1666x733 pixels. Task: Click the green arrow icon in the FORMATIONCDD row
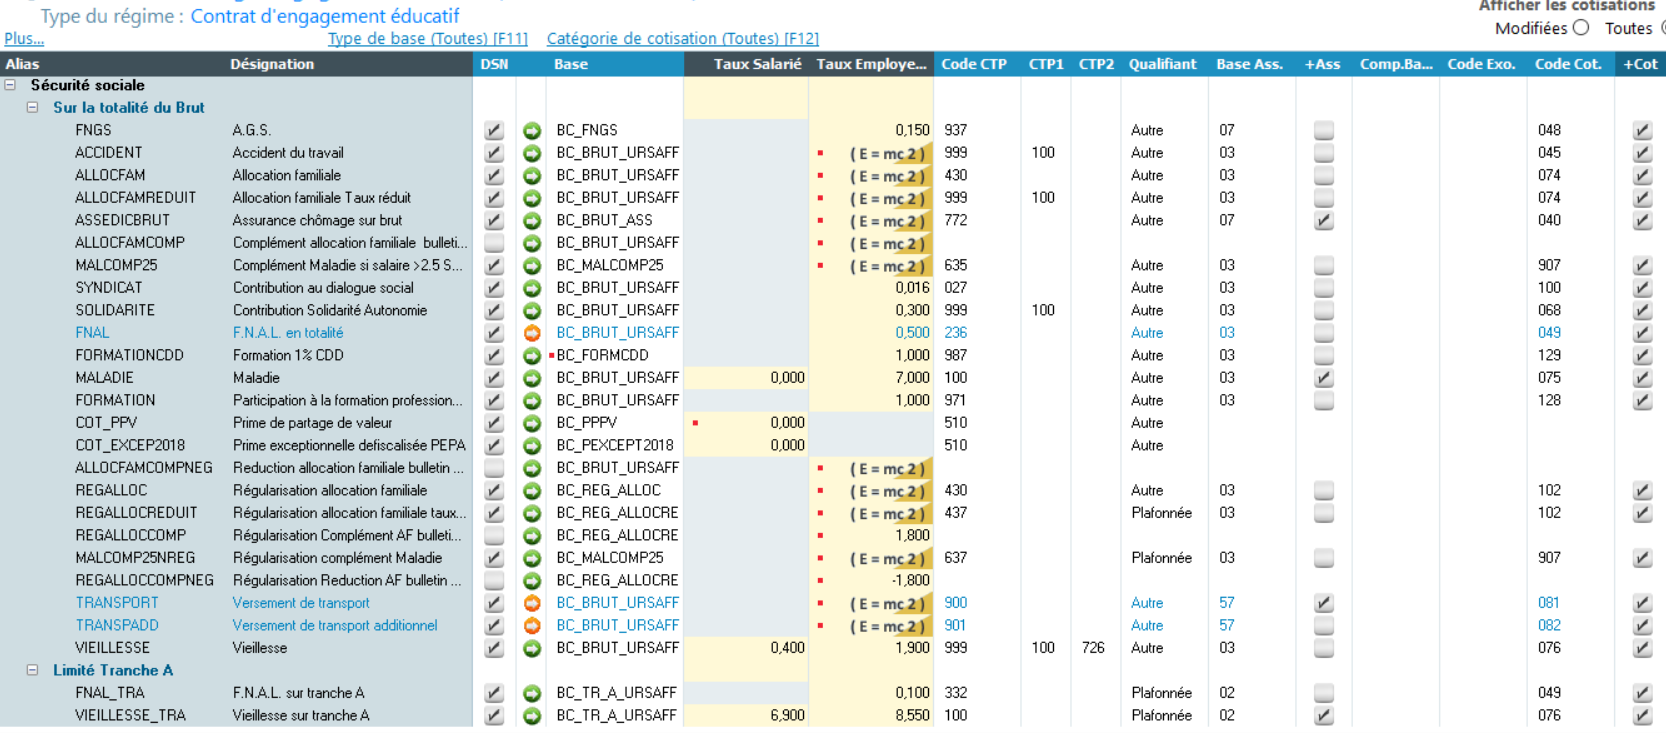[532, 355]
